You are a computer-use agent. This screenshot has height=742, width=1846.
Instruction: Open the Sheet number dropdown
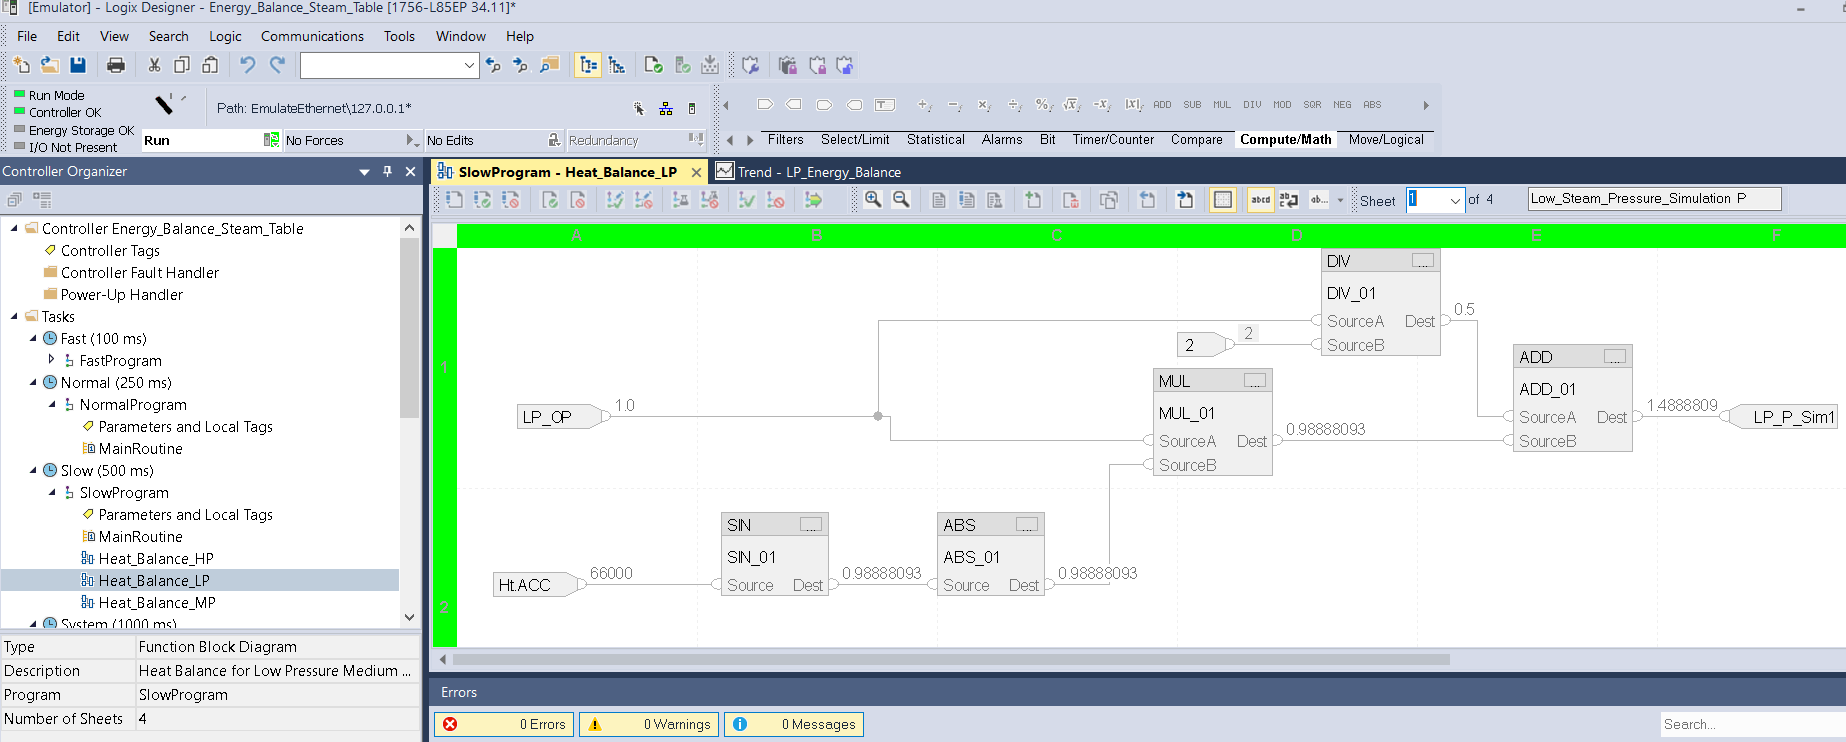tap(1455, 200)
